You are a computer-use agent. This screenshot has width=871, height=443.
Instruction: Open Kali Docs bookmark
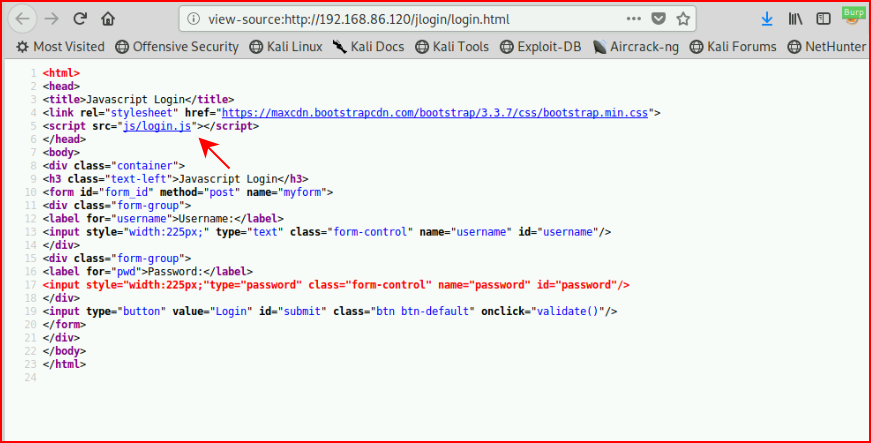pyautogui.click(x=369, y=47)
